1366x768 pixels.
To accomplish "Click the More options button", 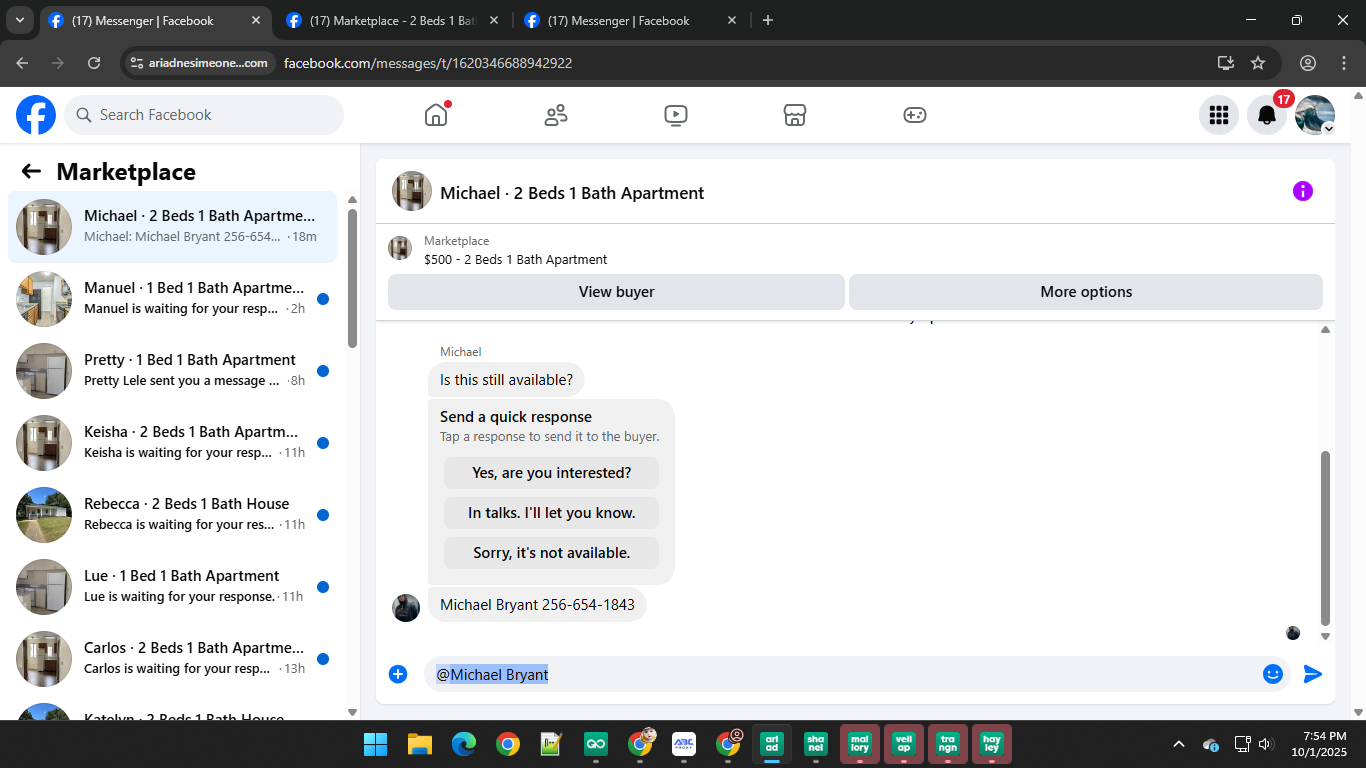I will coord(1086,292).
